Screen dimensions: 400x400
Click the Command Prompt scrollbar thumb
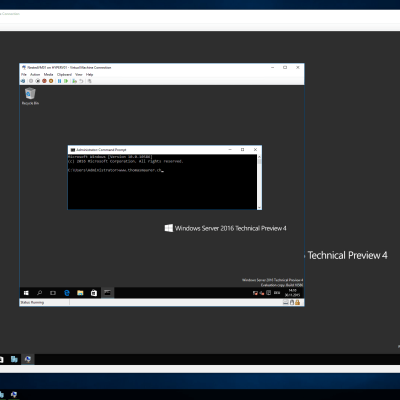(259, 162)
